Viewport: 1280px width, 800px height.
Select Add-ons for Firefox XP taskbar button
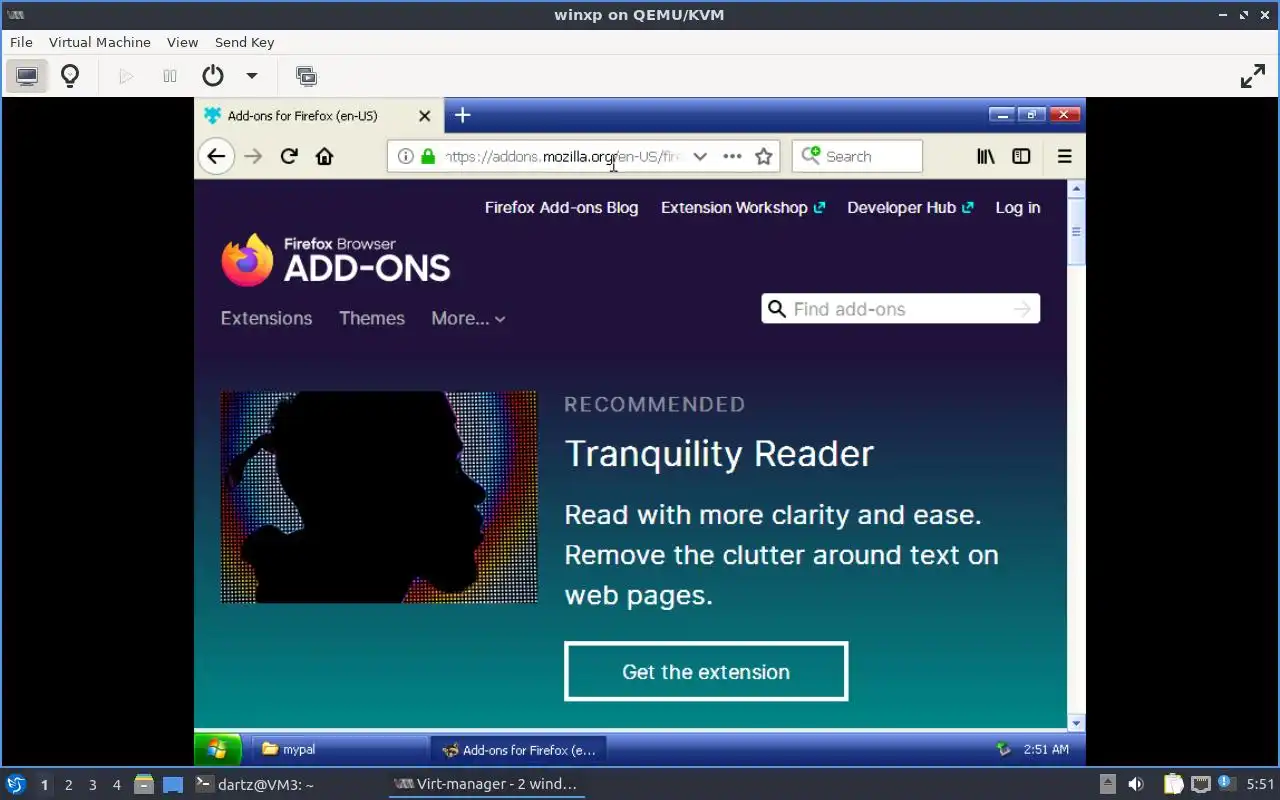point(519,749)
